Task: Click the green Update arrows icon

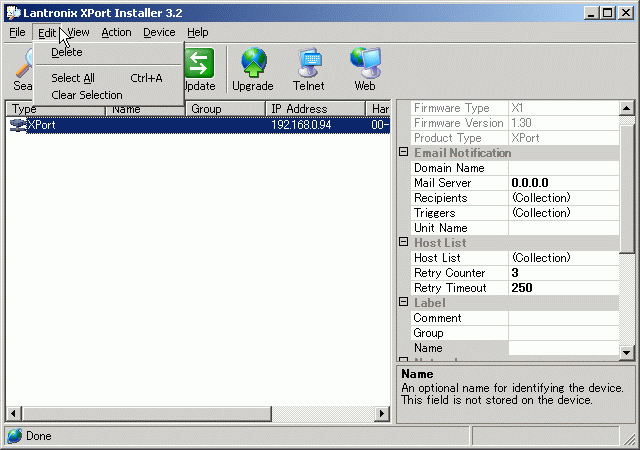Action: click(x=200, y=63)
